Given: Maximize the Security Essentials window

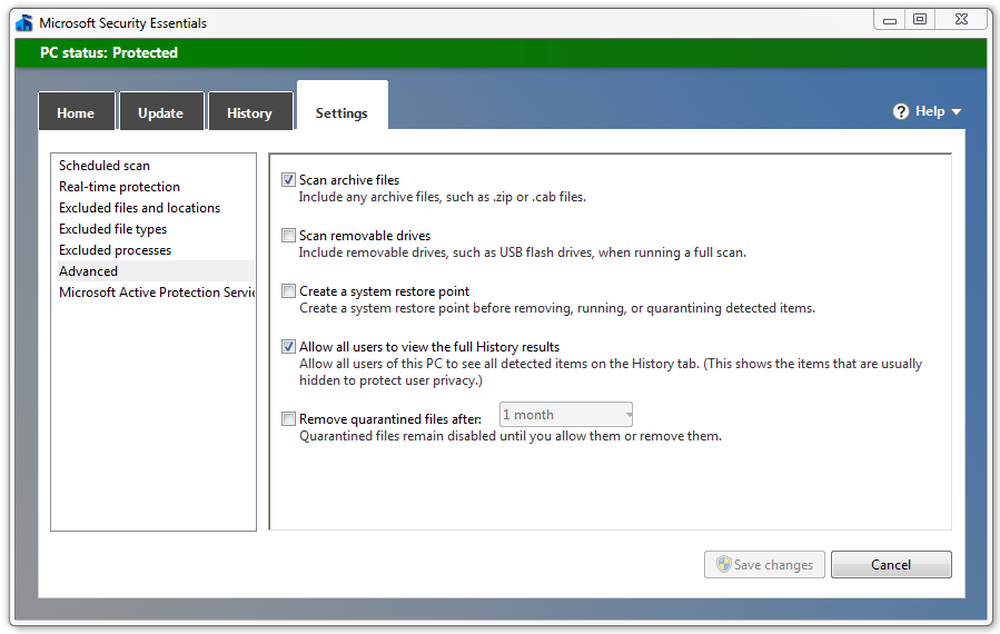Looking at the screenshot, I should click(920, 20).
